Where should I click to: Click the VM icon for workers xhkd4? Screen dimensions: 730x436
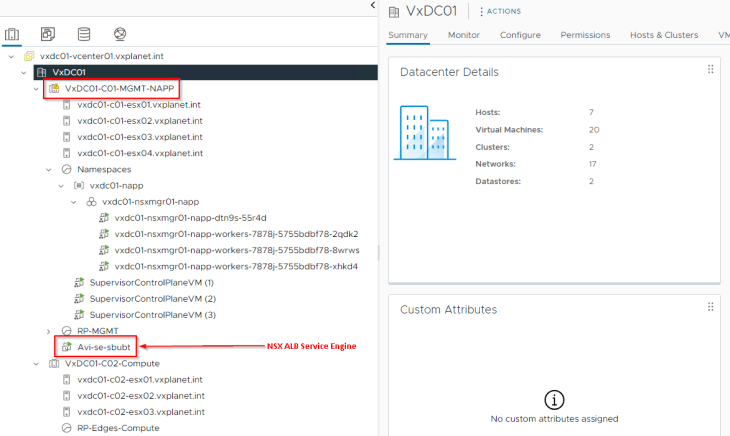[104, 267]
